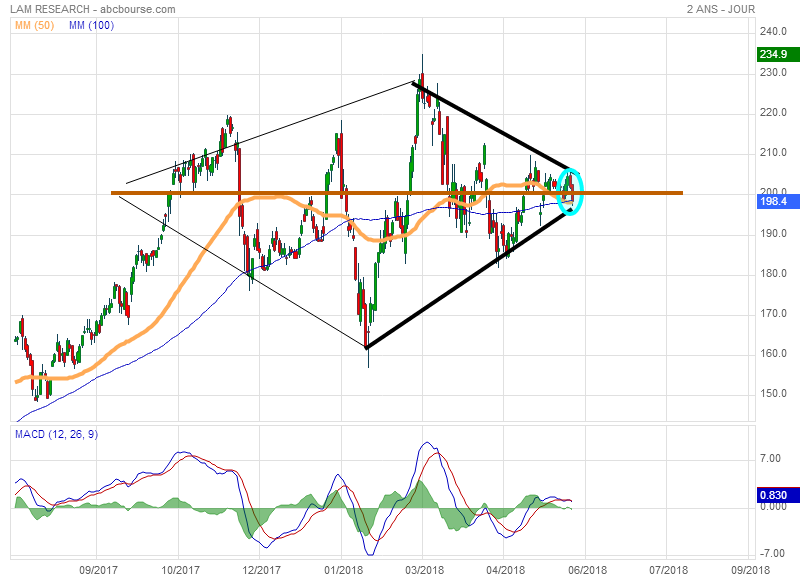Screen dimensions: 800x580
Task: Click the 04/2018 date label
Action: (x=505, y=570)
